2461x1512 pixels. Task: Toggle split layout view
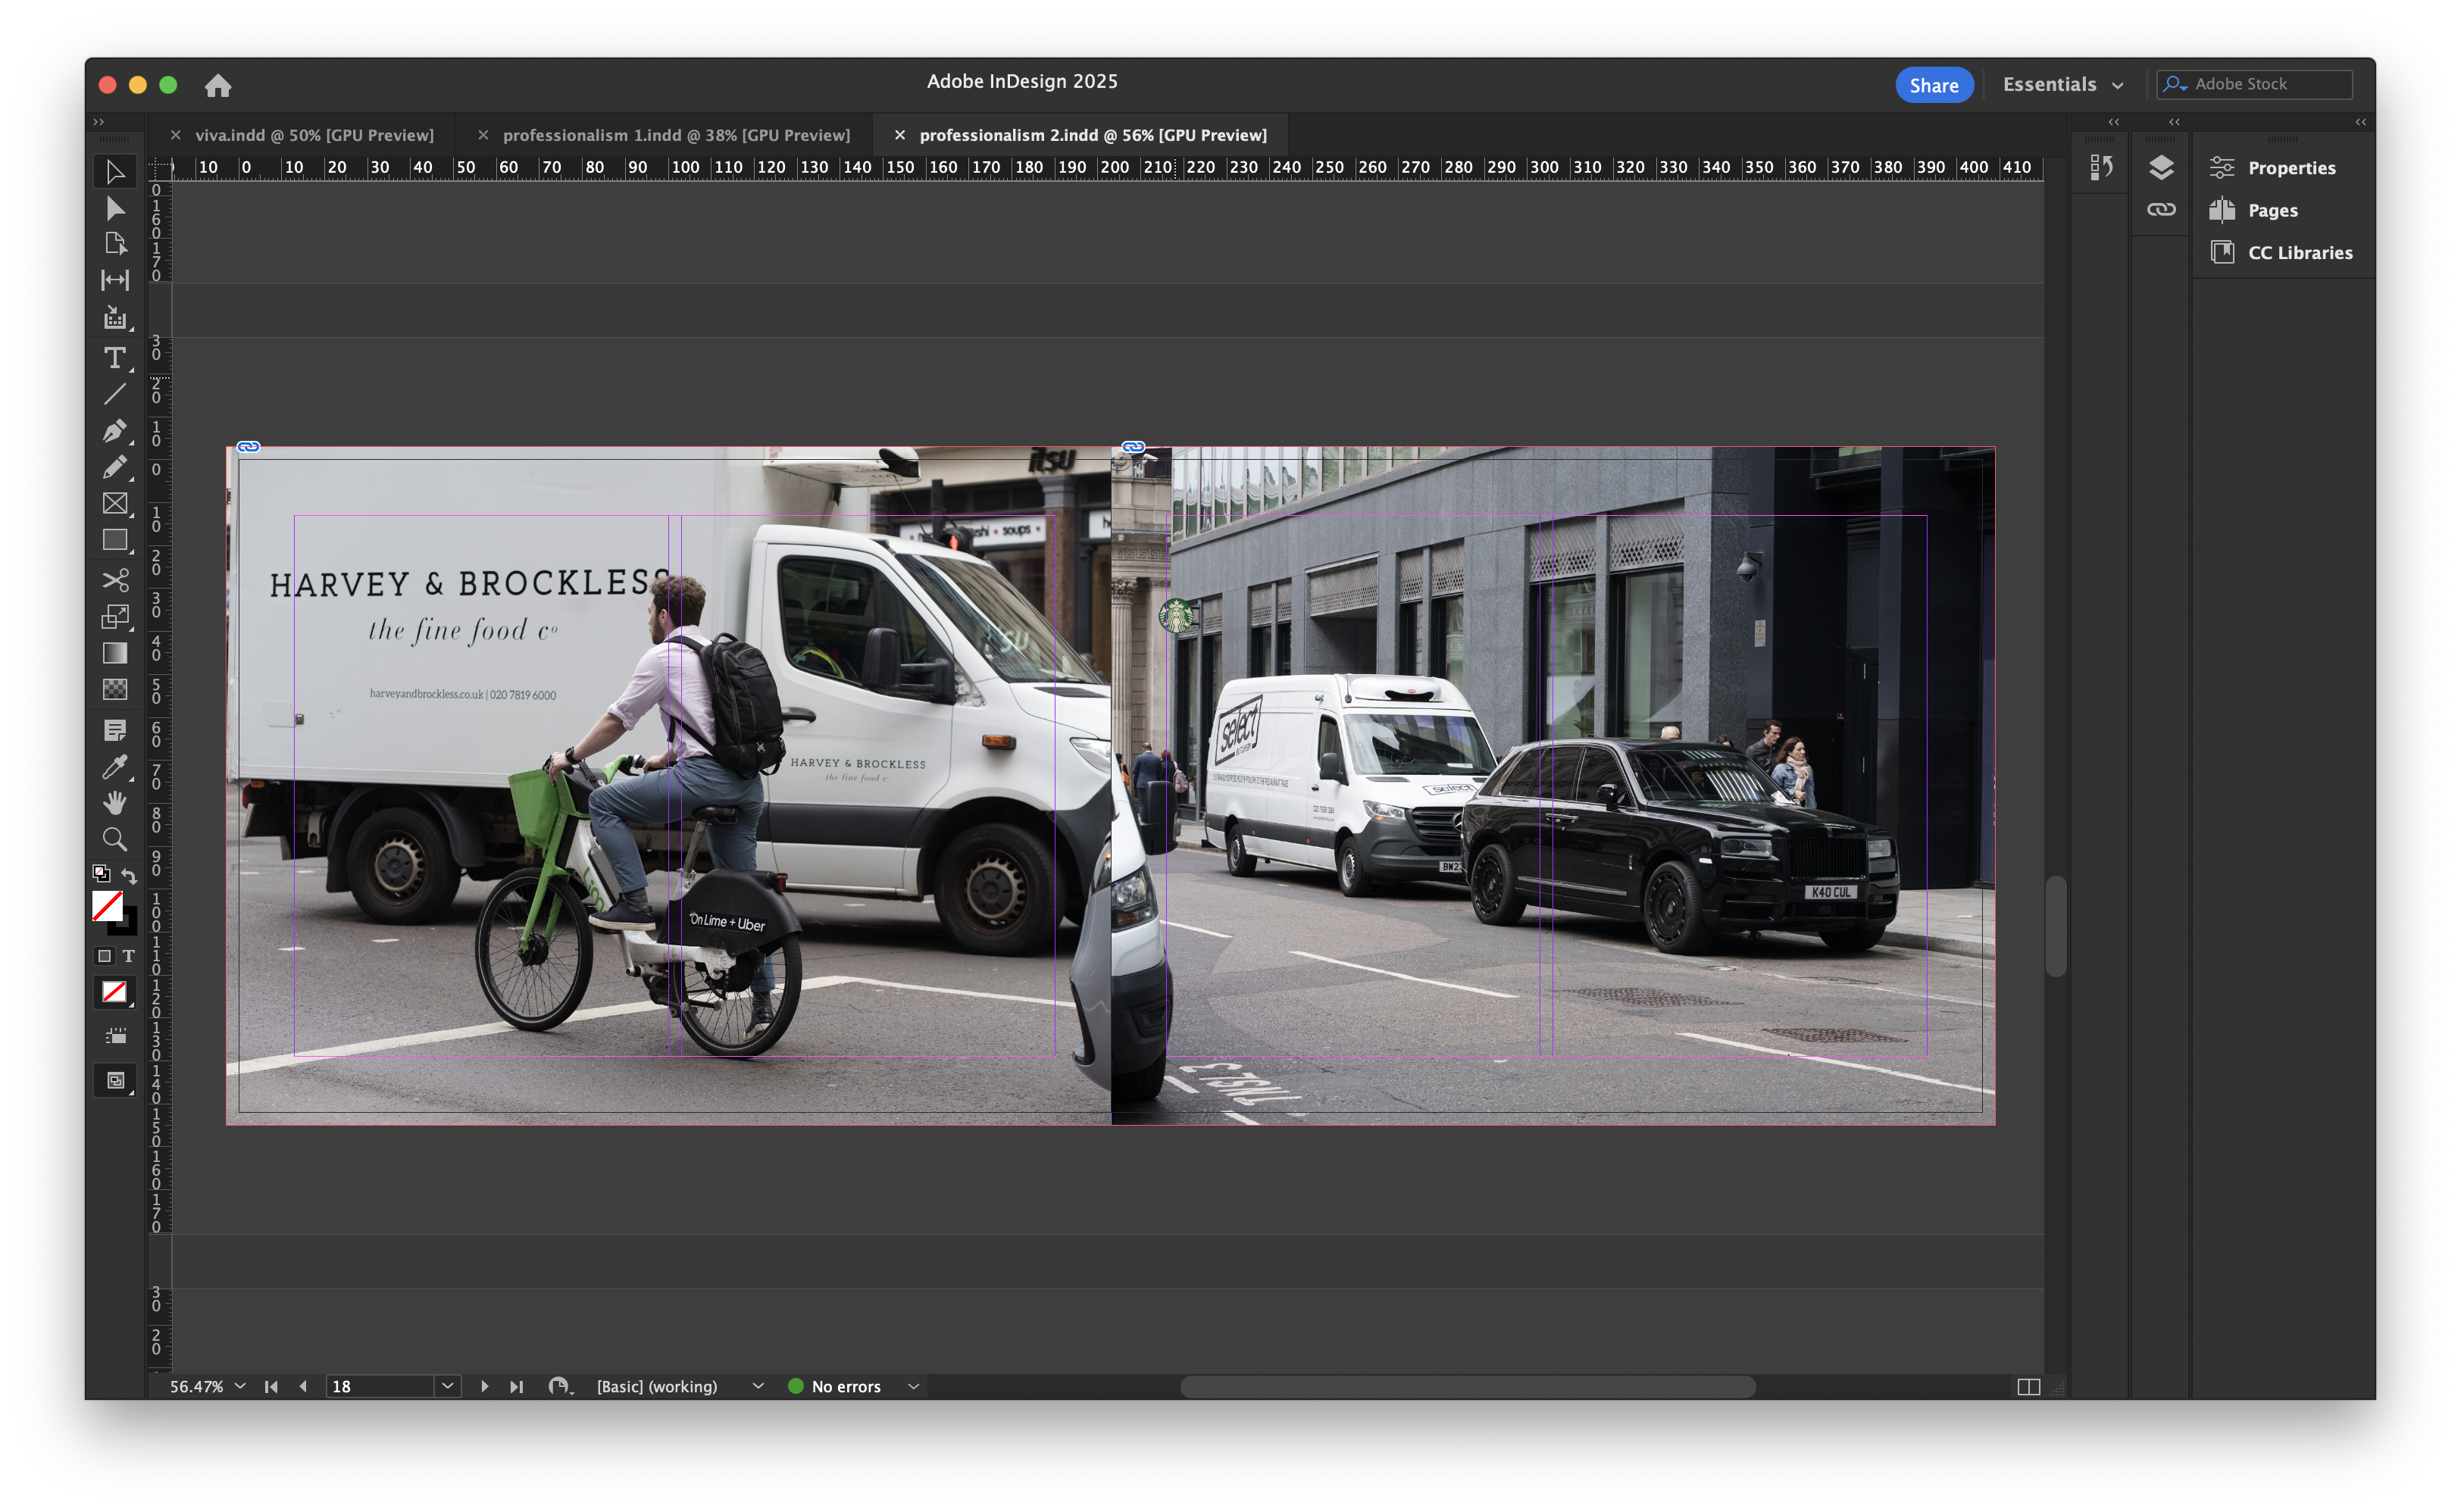[2028, 1387]
